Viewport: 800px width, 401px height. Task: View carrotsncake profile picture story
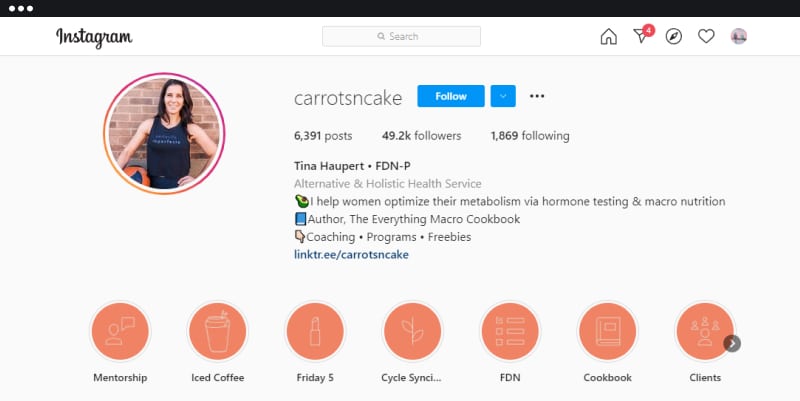point(164,133)
